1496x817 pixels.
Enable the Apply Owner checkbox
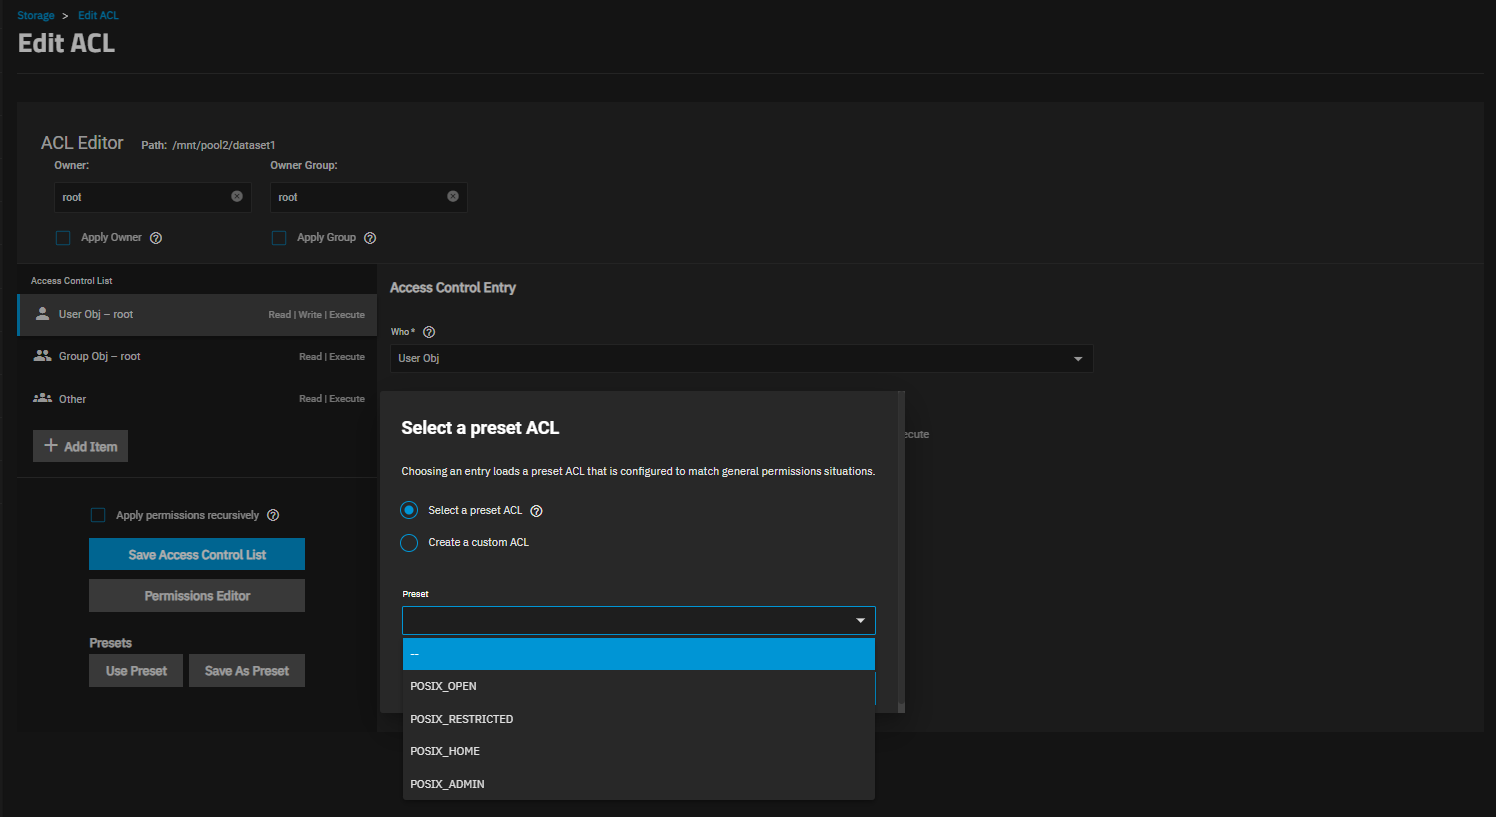[63, 238]
